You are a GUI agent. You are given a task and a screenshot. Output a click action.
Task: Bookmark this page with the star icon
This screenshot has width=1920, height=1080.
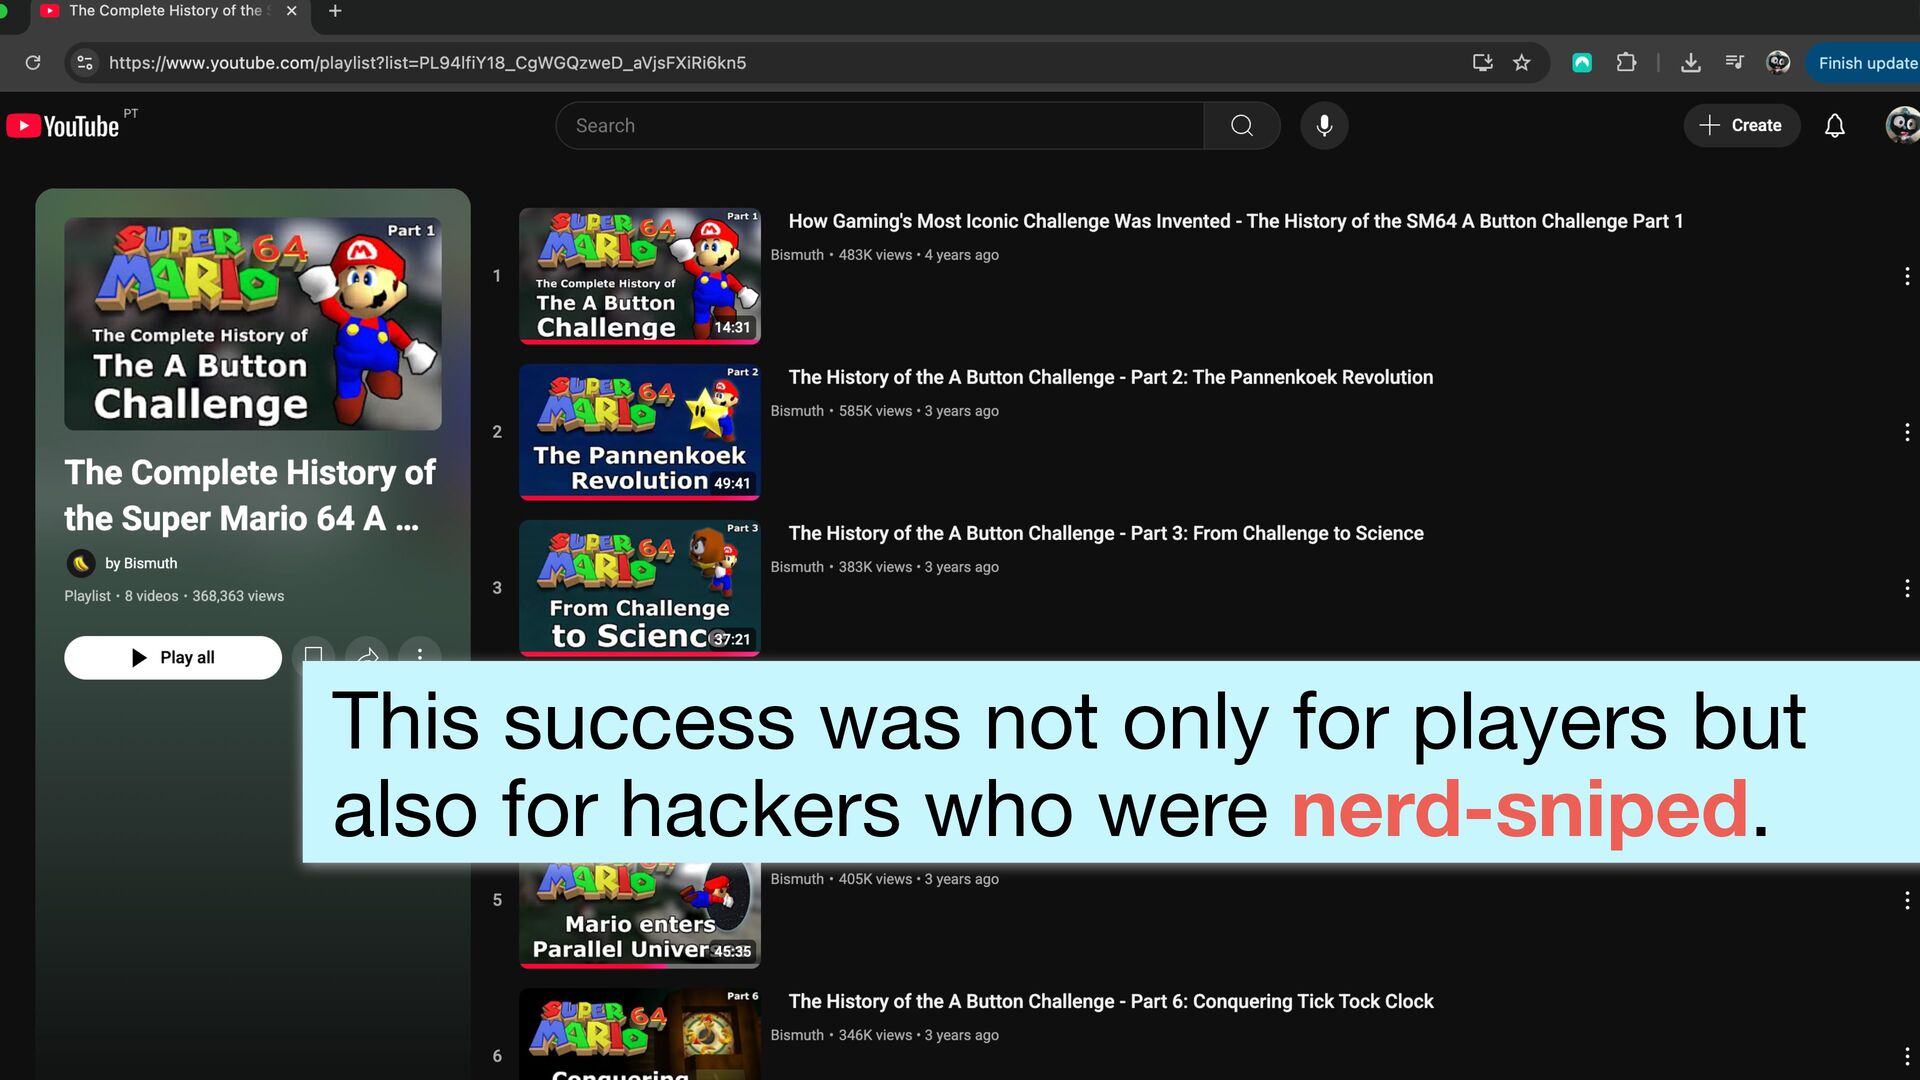(1522, 63)
